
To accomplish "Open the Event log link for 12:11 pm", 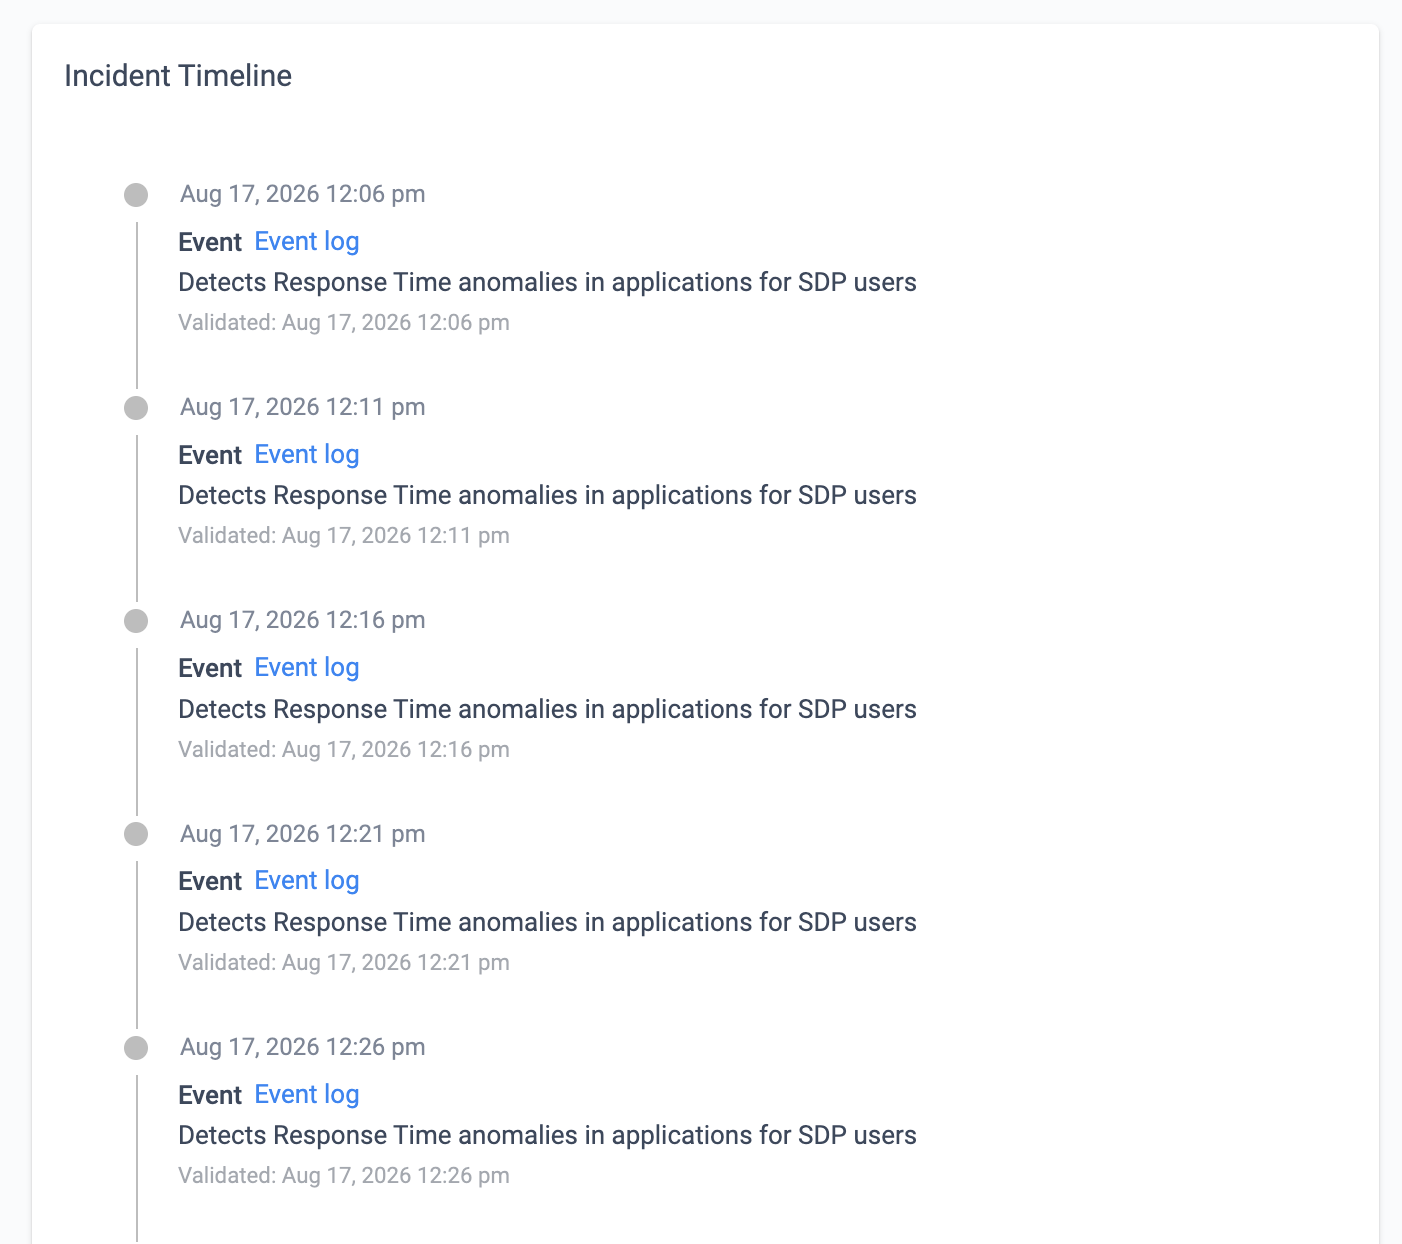I will click(x=307, y=455).
